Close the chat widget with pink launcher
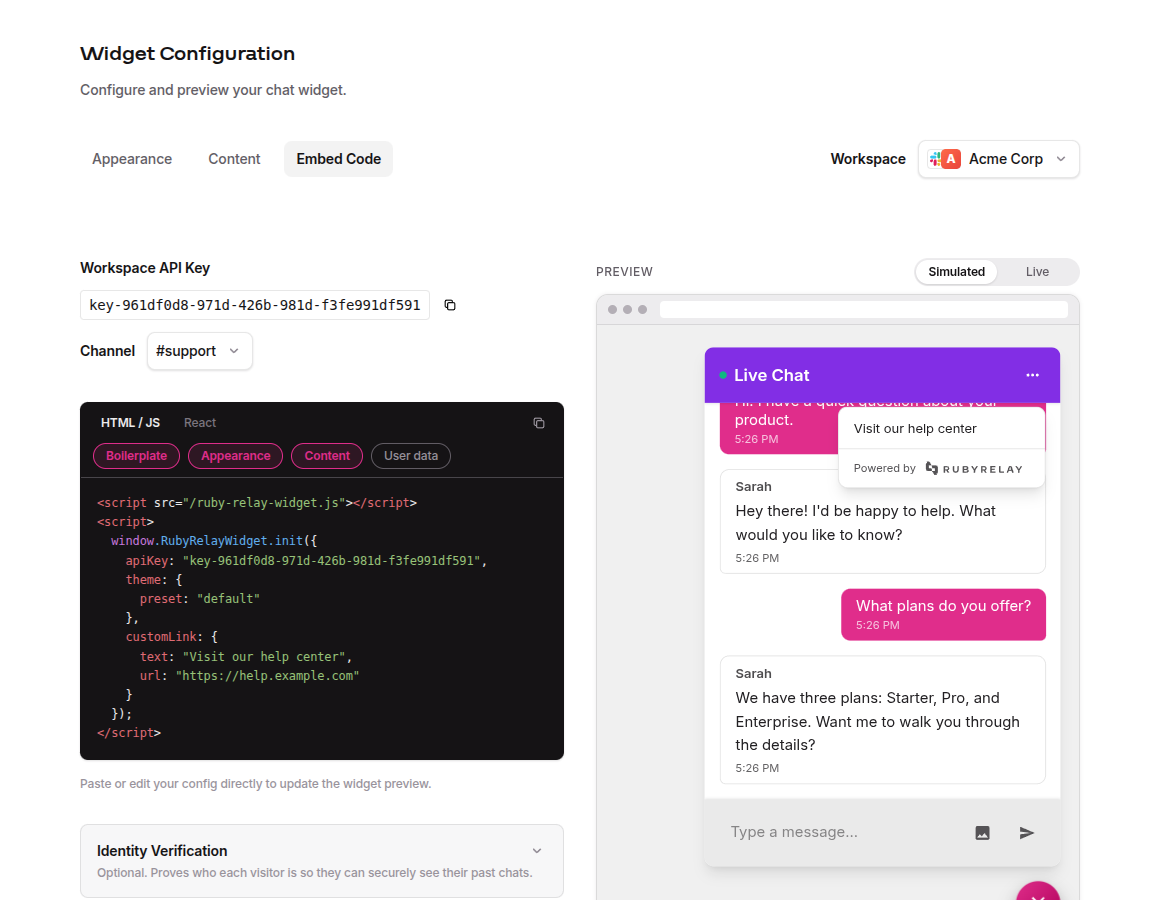The image size is (1160, 900). tap(1037, 893)
